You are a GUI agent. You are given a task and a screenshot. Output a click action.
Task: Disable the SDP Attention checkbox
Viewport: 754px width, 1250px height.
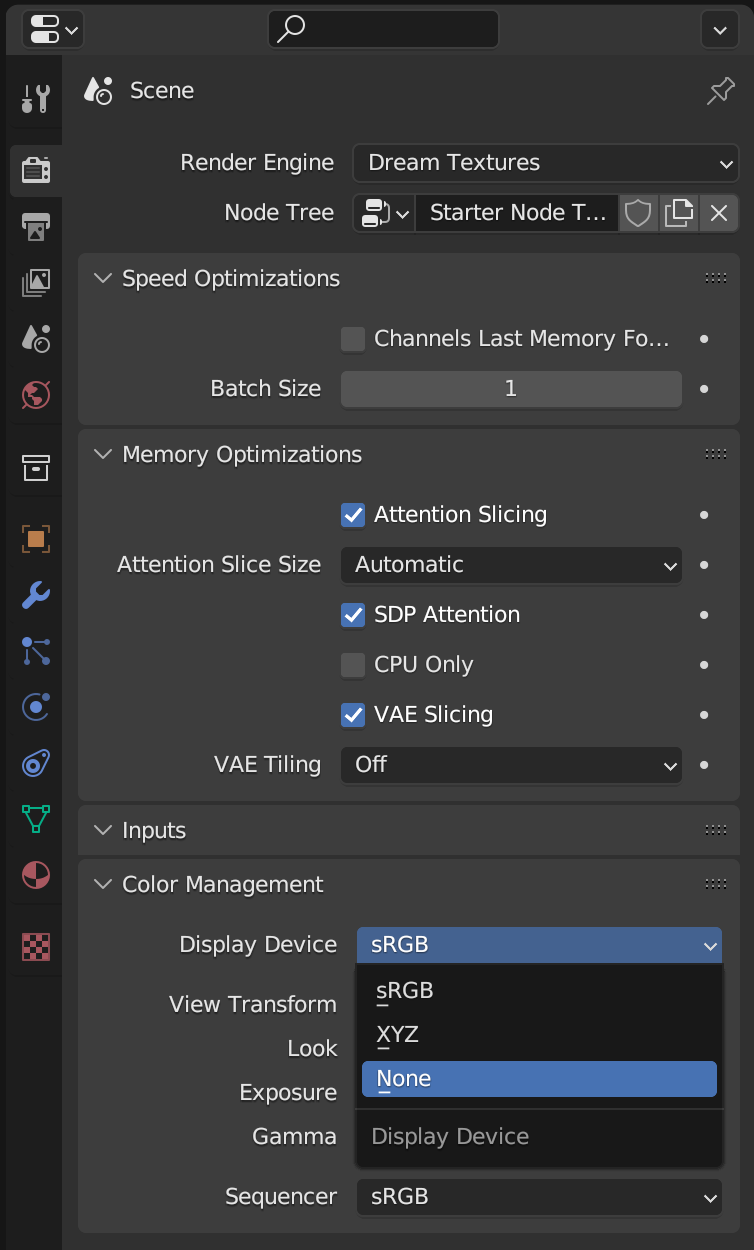click(353, 615)
